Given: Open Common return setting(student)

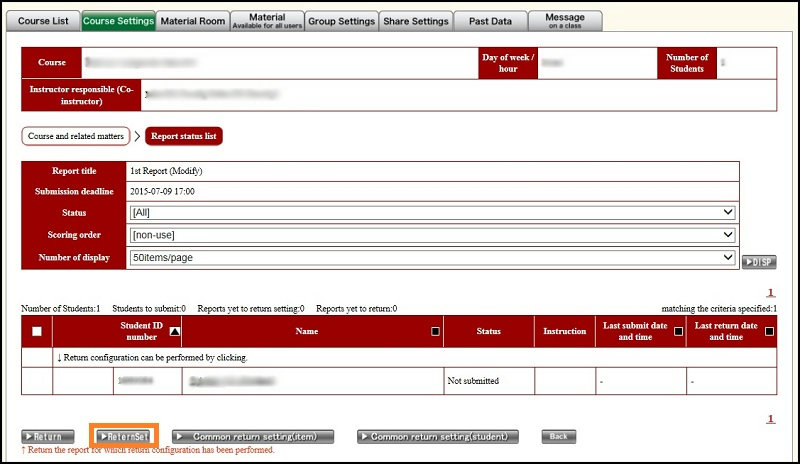Looking at the screenshot, I should pyautogui.click(x=438, y=437).
